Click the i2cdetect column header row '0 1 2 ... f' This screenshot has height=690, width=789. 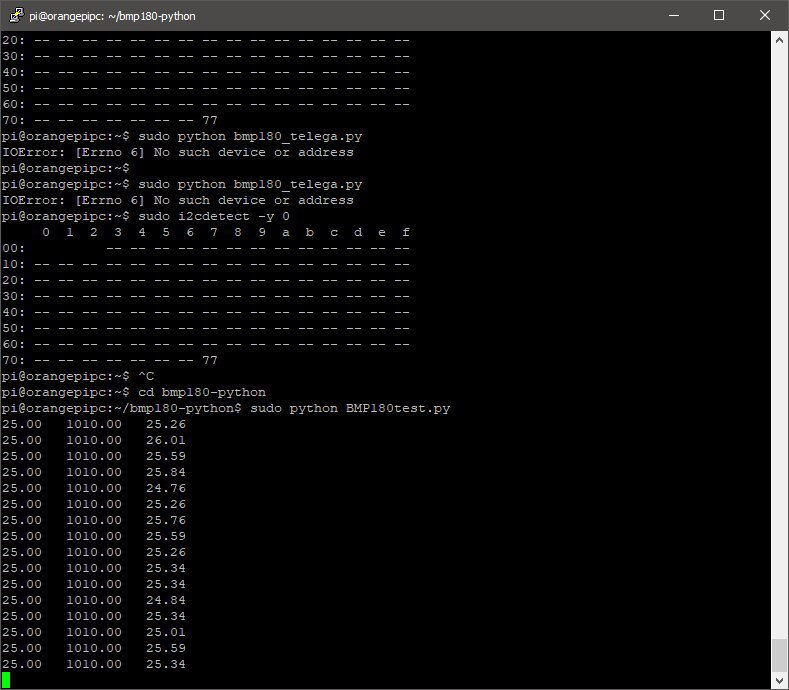point(225,232)
